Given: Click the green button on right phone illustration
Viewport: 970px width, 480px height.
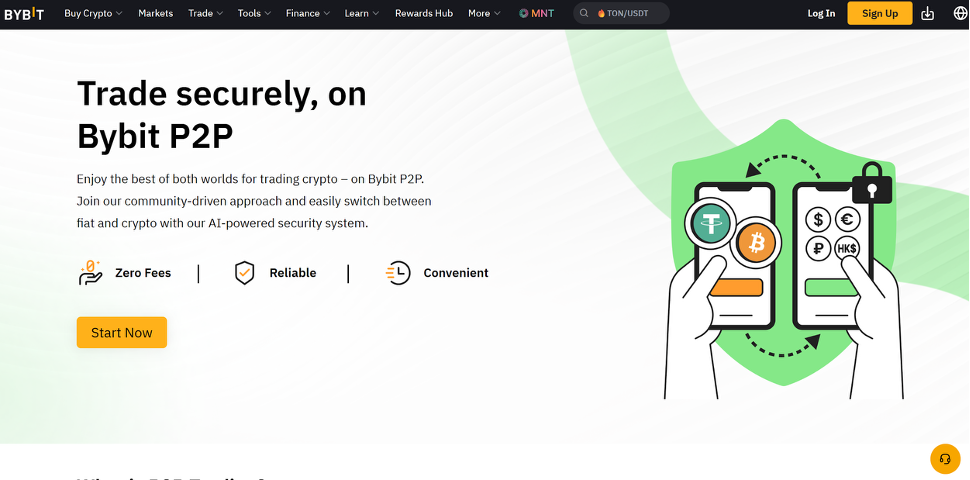Looking at the screenshot, I should pyautogui.click(x=832, y=288).
